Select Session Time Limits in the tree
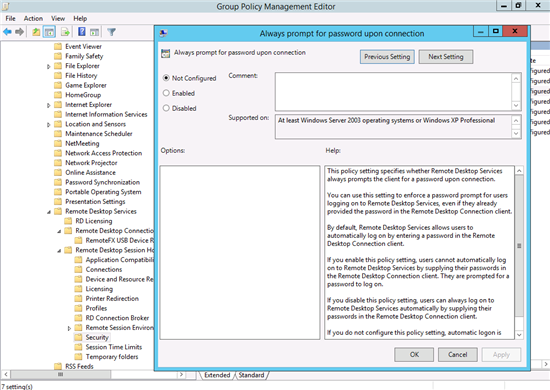 [x=114, y=347]
